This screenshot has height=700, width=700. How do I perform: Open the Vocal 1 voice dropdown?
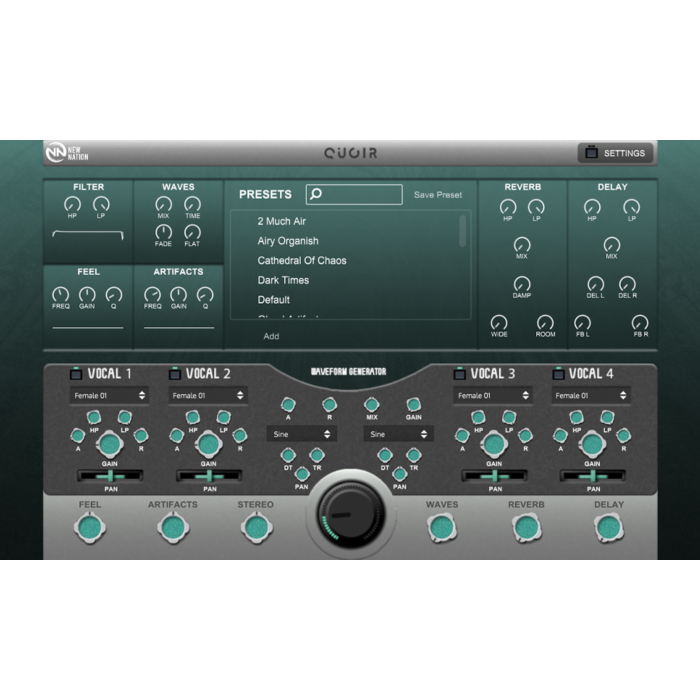(x=109, y=396)
